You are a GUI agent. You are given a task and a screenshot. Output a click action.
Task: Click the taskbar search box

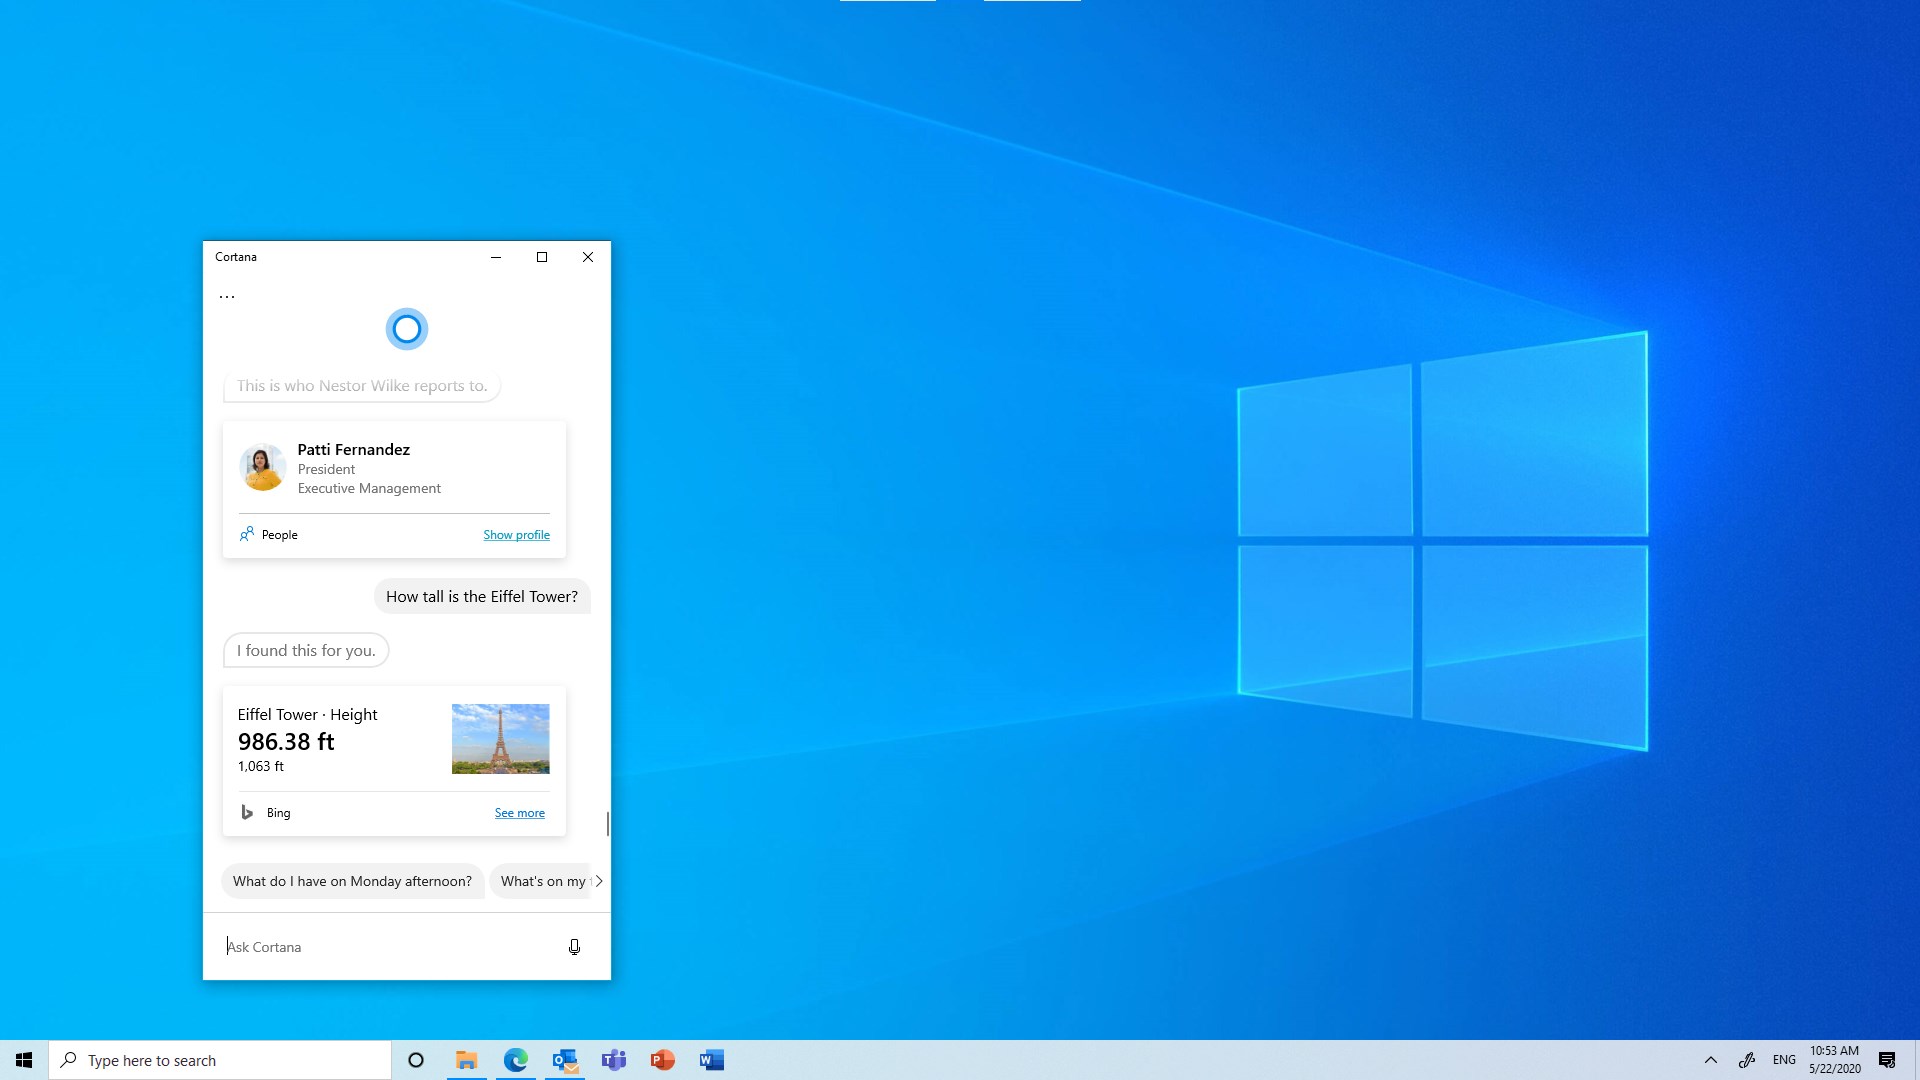tap(220, 1060)
